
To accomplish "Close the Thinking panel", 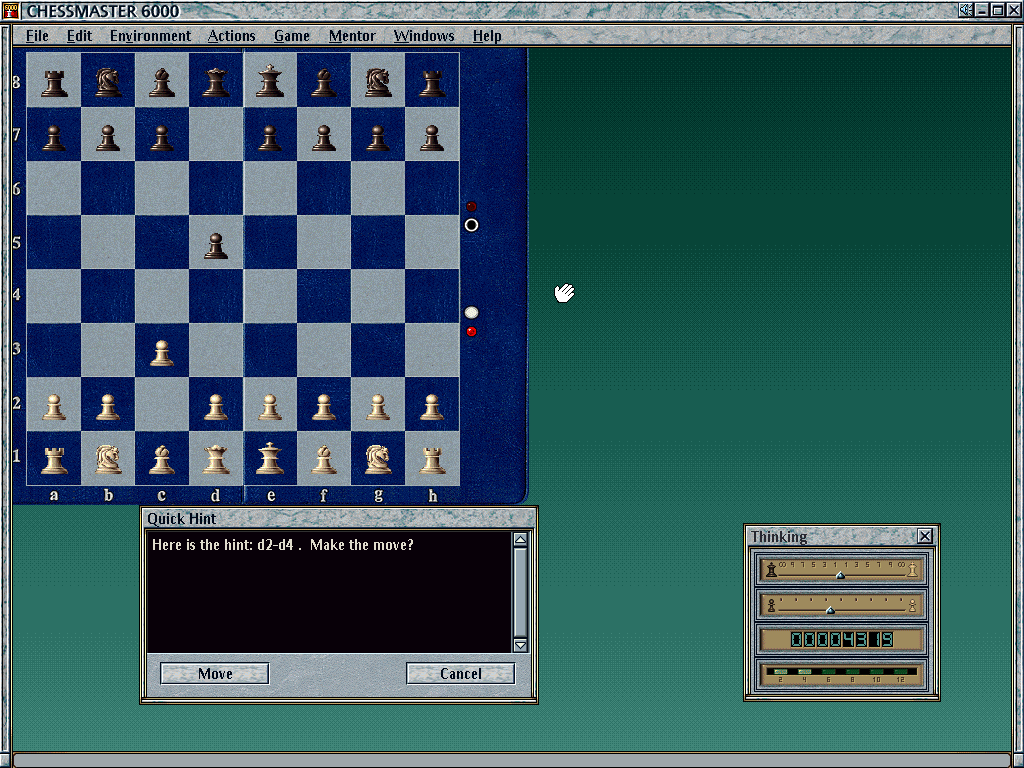I will click(x=925, y=536).
